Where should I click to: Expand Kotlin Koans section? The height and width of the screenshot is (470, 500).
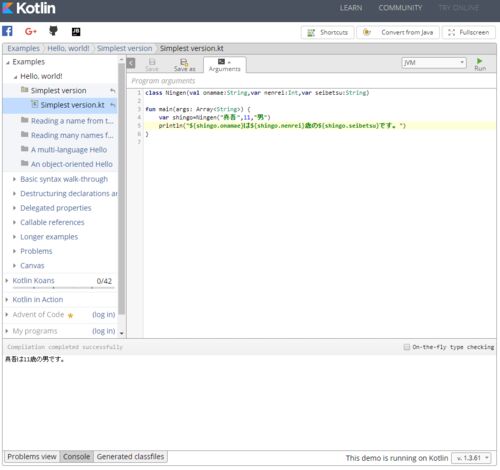7,281
